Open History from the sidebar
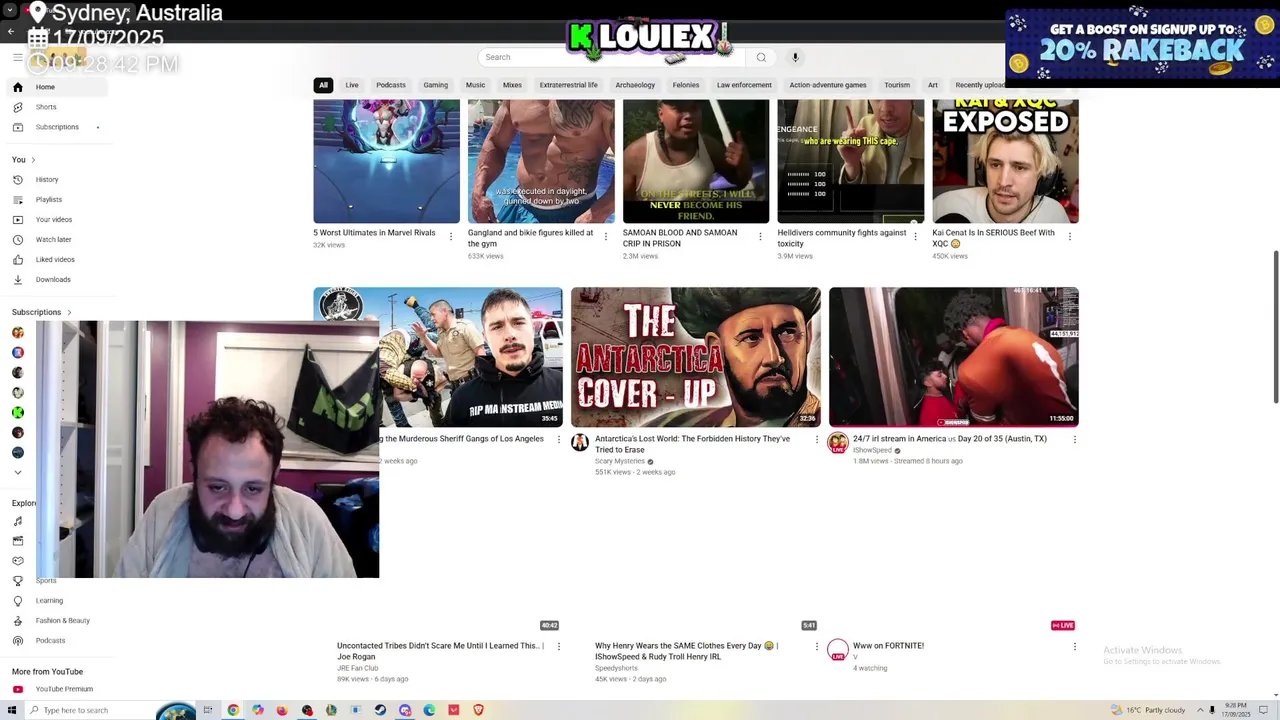This screenshot has height=720, width=1280. point(47,180)
